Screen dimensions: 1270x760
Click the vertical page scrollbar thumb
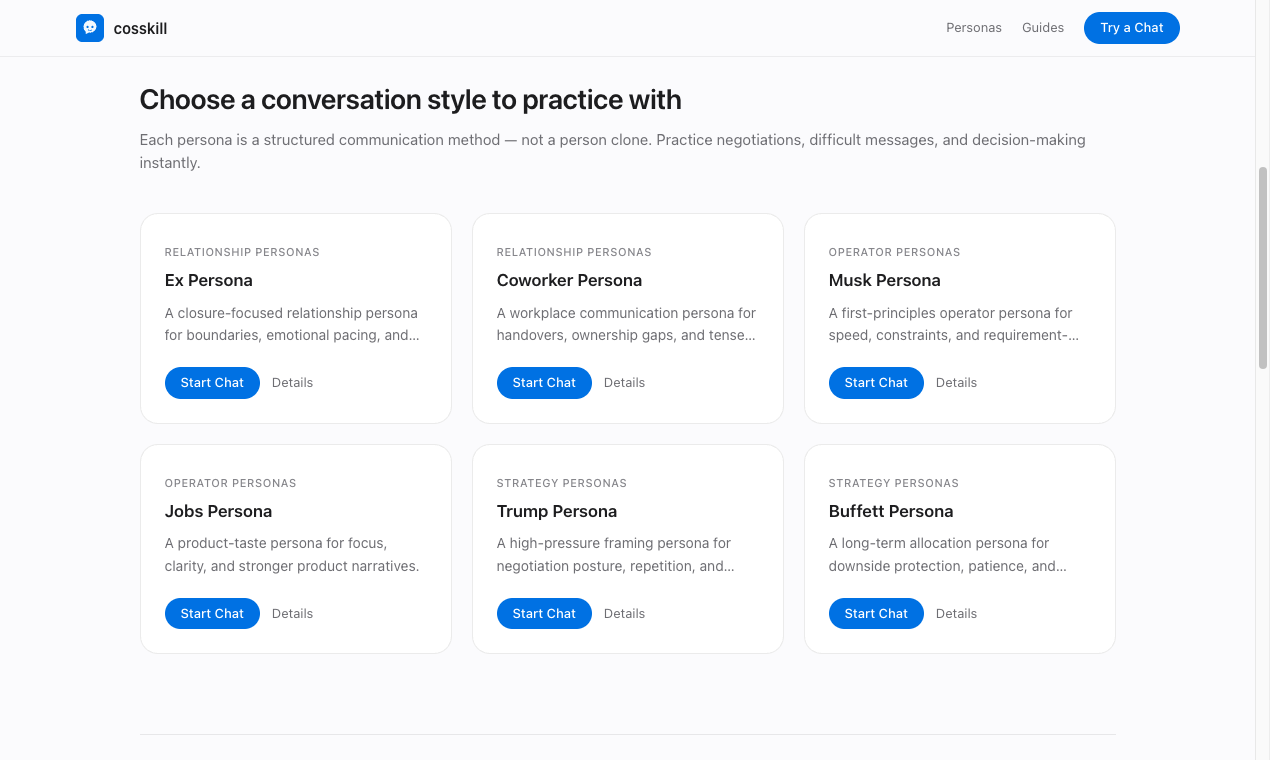[x=1263, y=268]
